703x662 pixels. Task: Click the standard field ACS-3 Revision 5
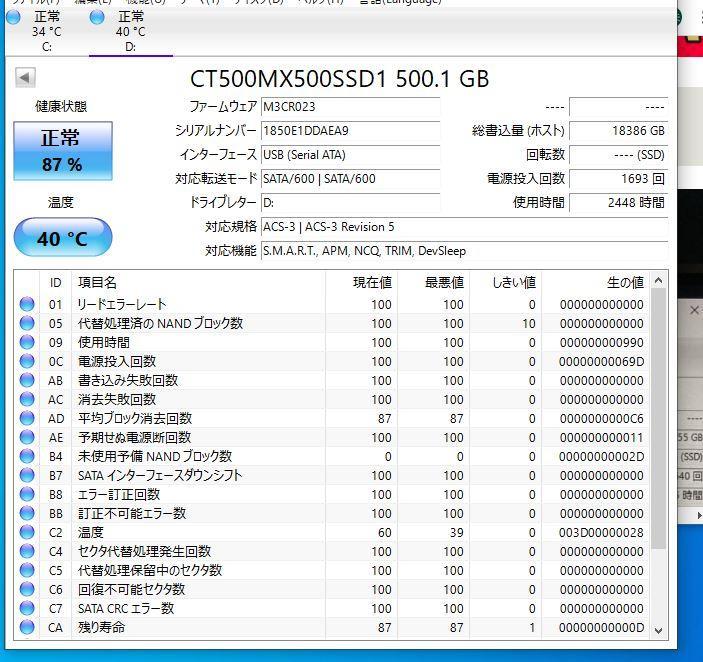(464, 227)
